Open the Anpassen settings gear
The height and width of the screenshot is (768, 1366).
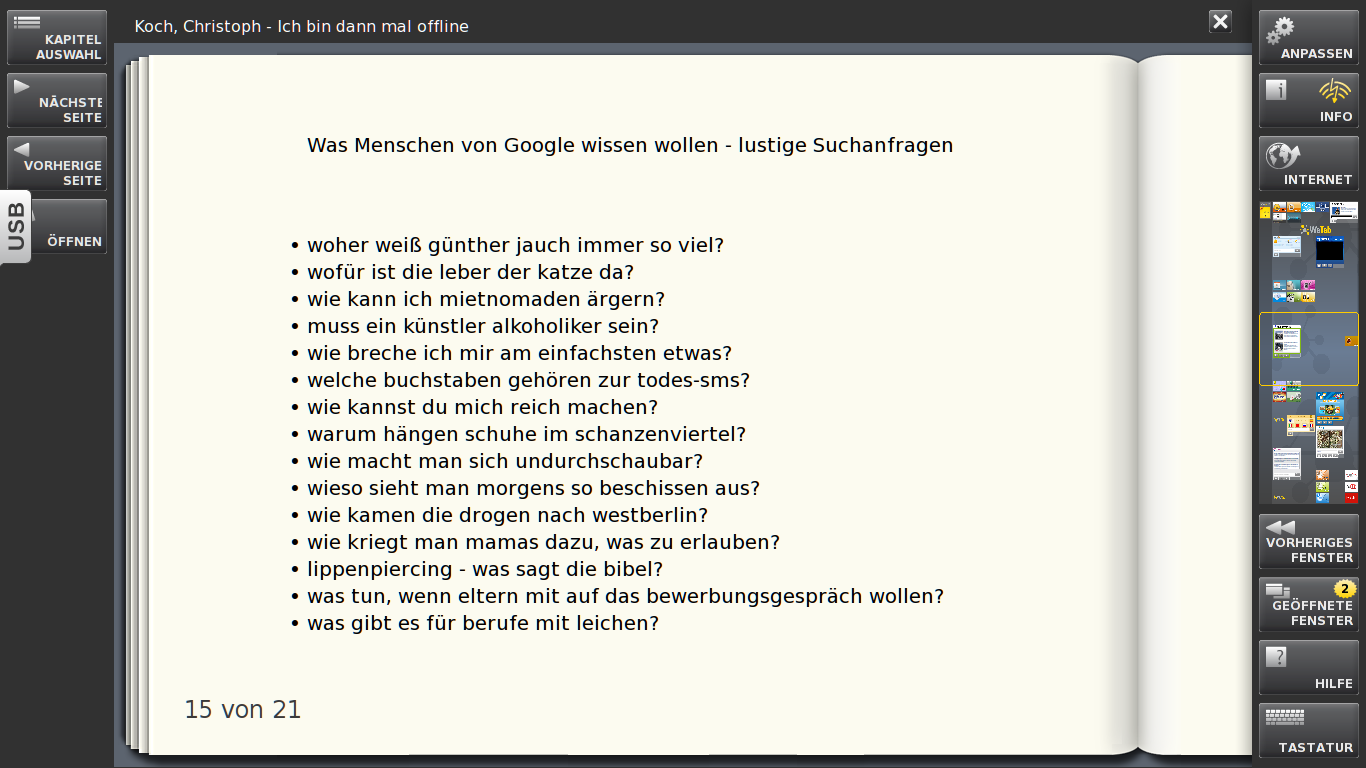[1308, 38]
